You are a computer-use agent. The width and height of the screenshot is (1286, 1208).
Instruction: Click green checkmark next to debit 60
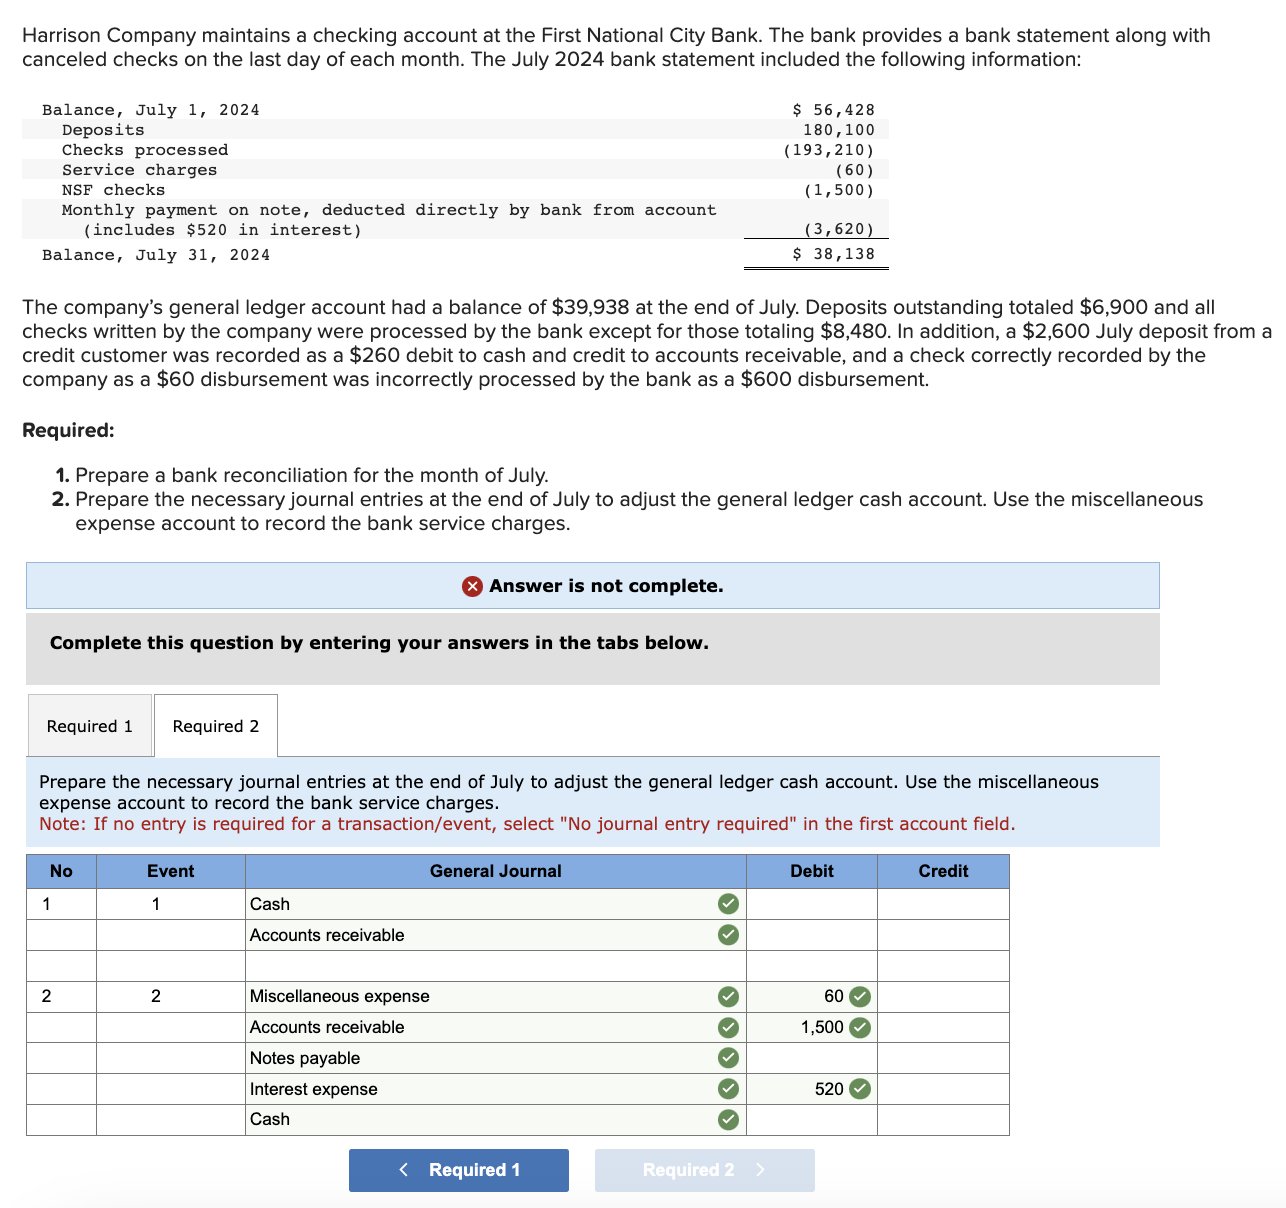860,996
